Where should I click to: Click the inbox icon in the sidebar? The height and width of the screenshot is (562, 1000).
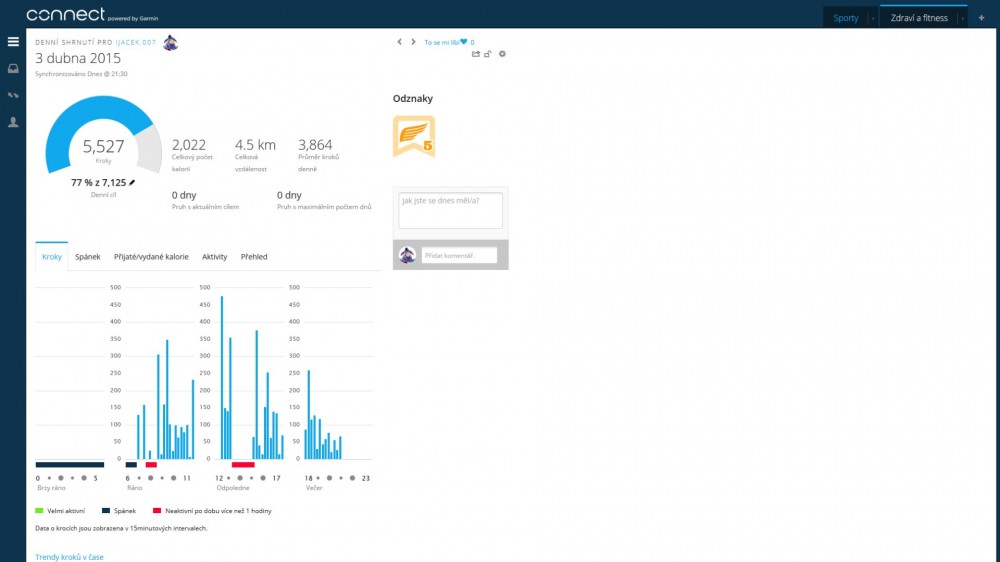pos(13,69)
